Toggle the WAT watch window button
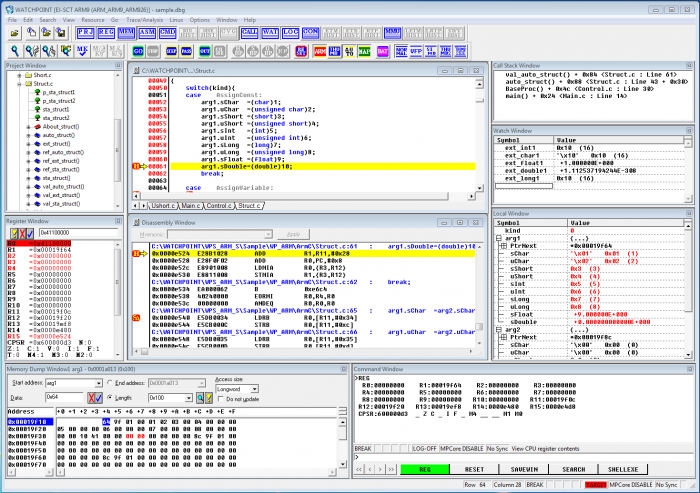 pyautogui.click(x=270, y=33)
